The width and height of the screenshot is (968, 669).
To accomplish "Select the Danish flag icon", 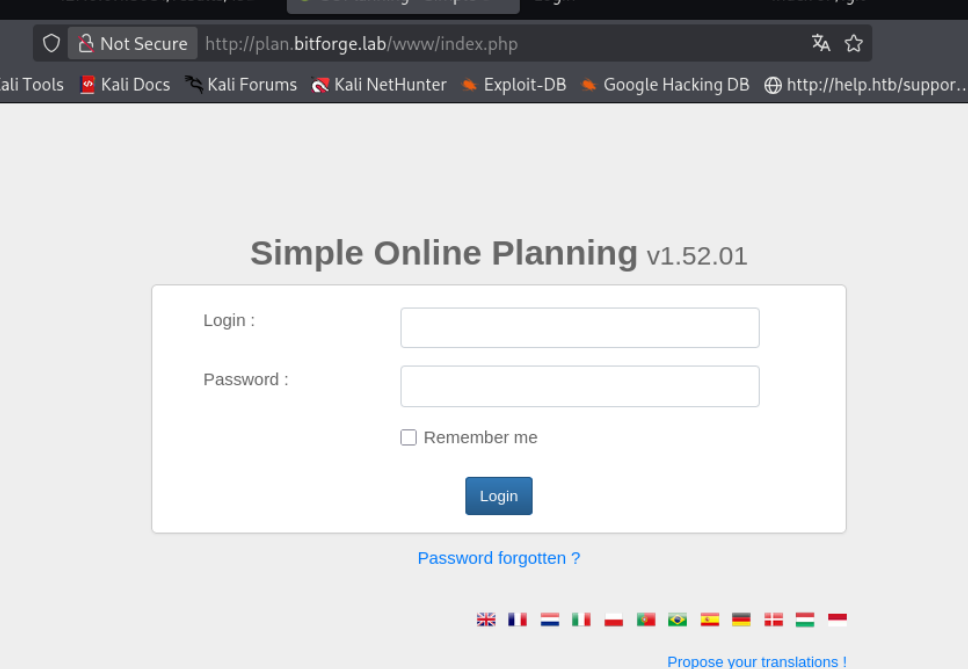I will [x=773, y=619].
